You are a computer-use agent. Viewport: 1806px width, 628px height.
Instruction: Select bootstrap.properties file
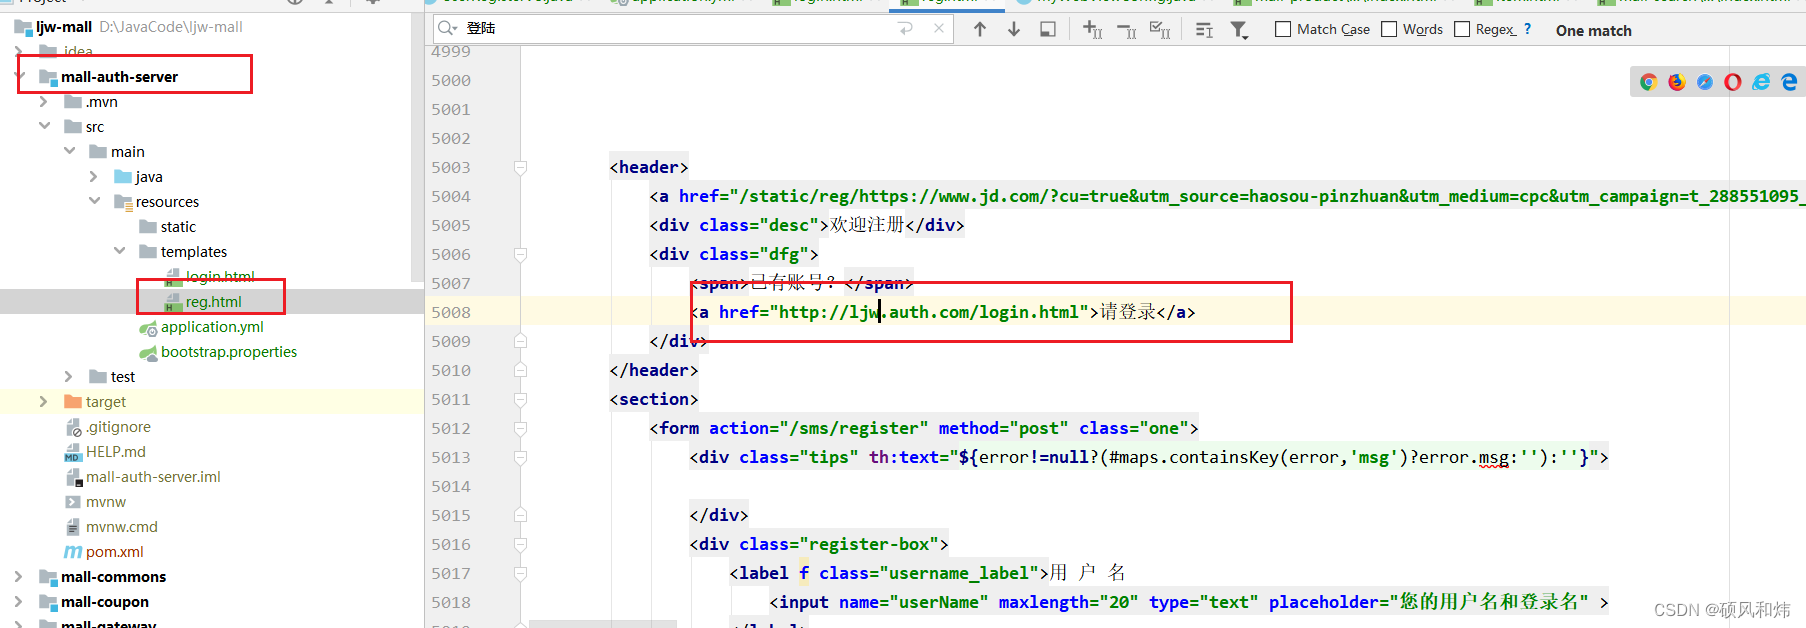229,351
